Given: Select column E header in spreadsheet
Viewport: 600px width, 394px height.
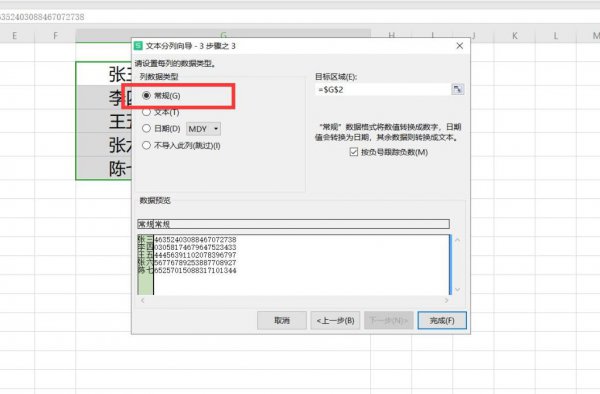Looking at the screenshot, I should point(15,36).
